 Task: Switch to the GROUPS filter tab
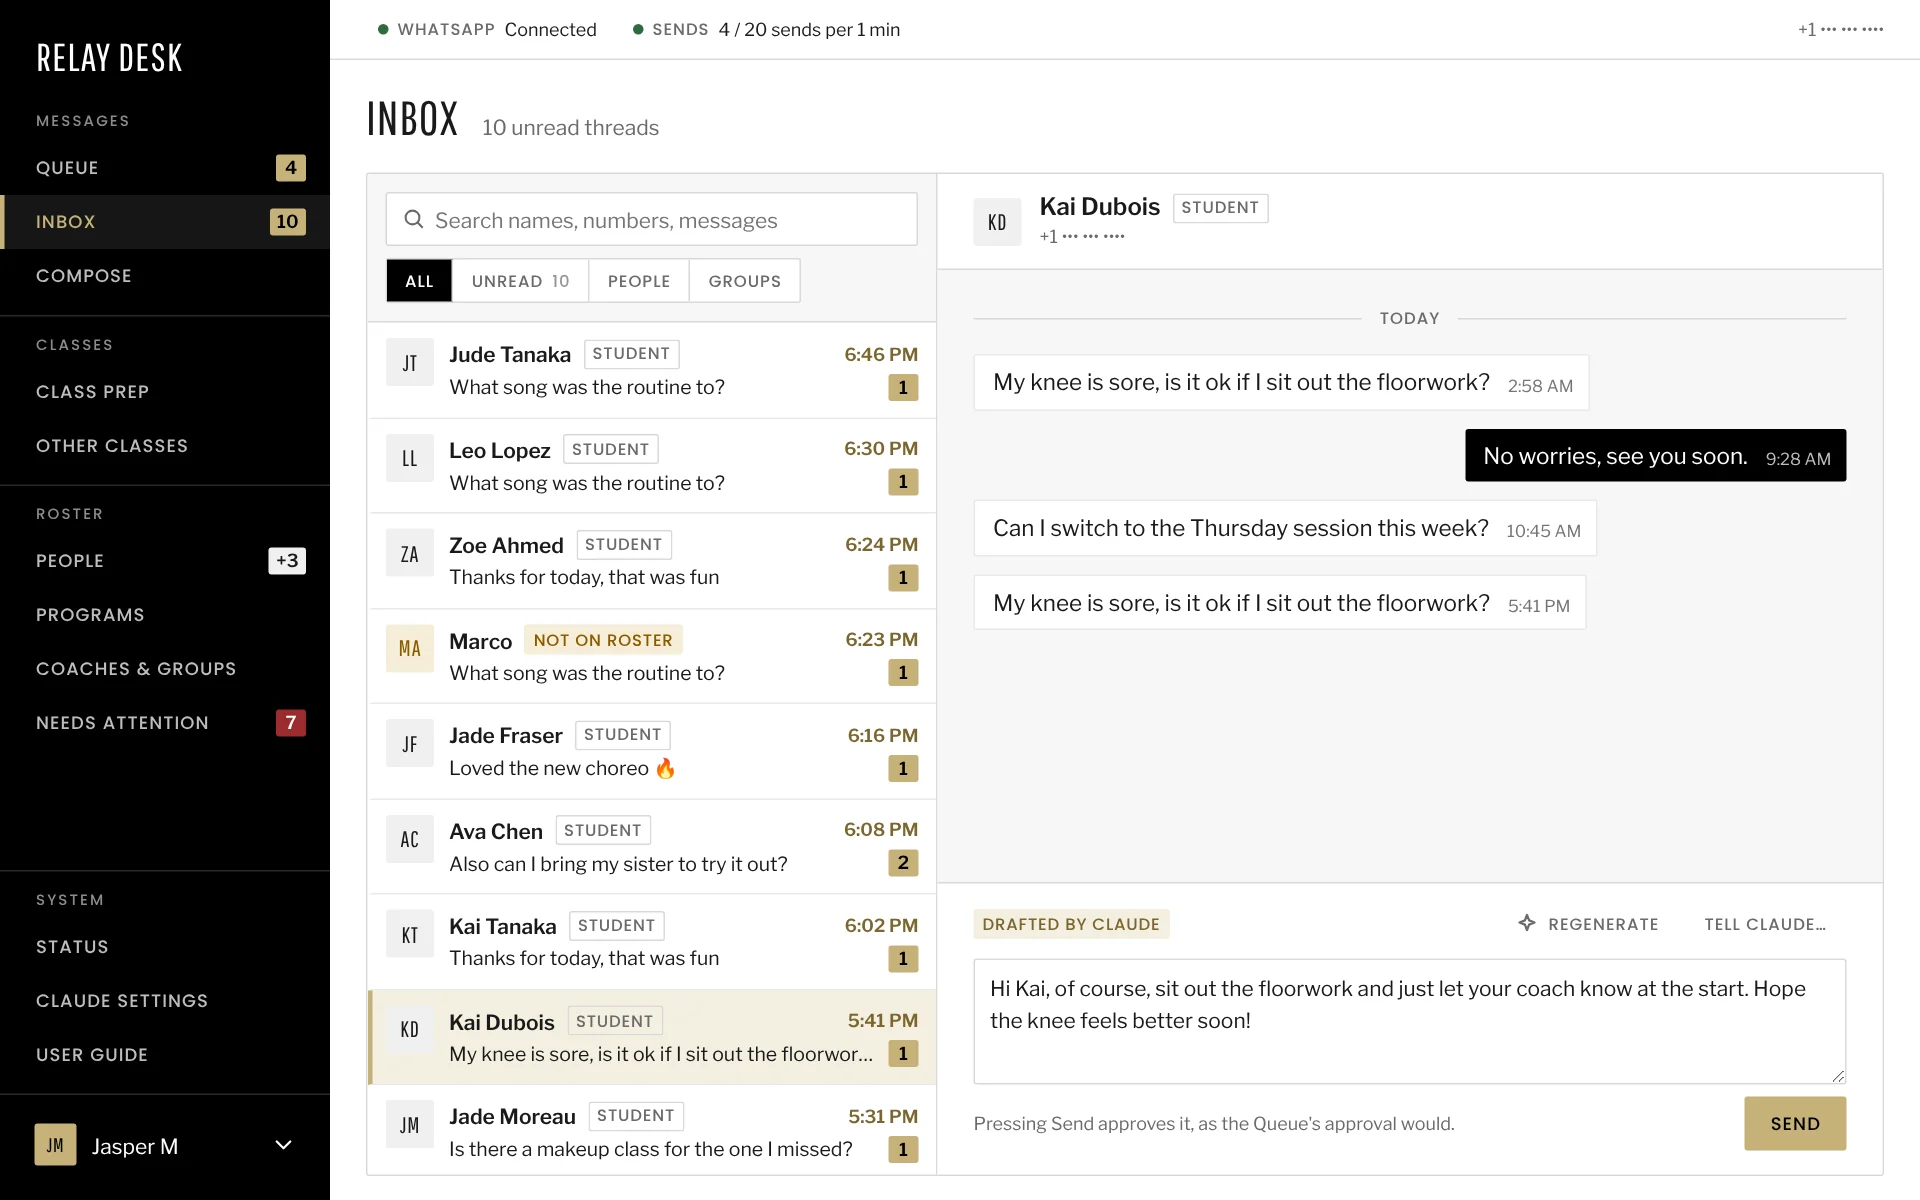click(745, 281)
